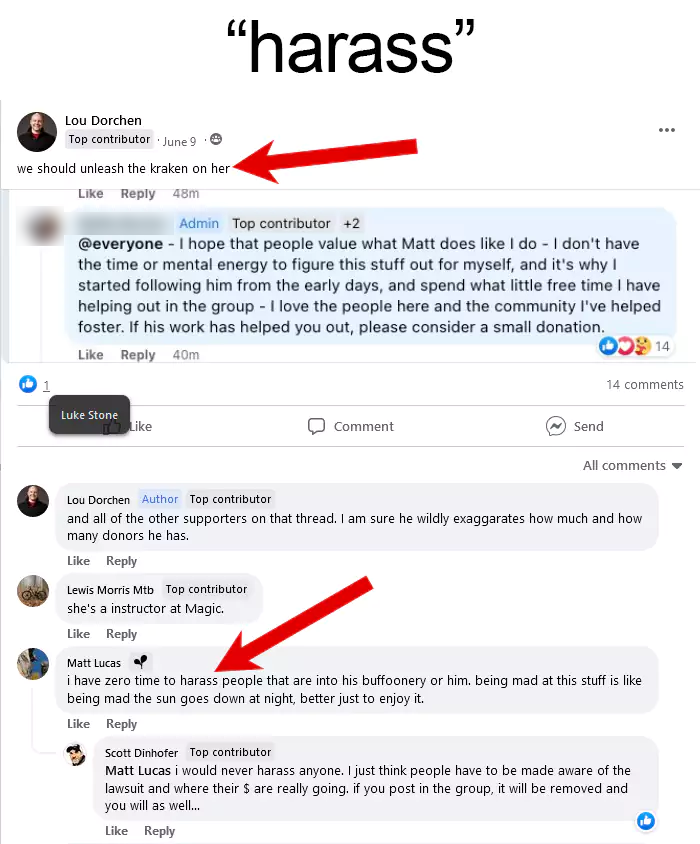This screenshot has height=844, width=700.
Task: Click the seedling badge beside Matt Lucas
Action: [x=141, y=662]
